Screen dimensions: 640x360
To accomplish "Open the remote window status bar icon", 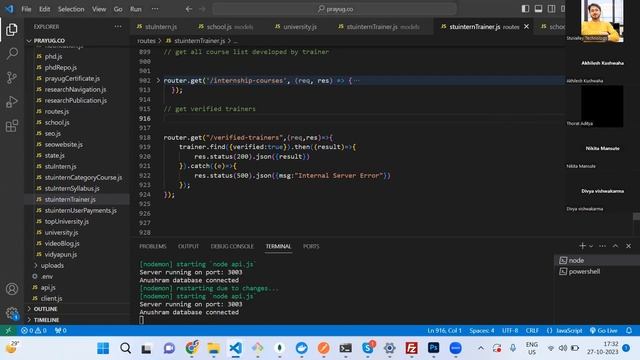I will coord(8,330).
